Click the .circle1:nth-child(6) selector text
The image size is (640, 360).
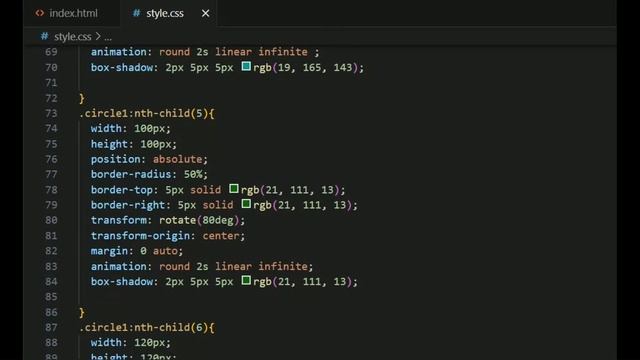(x=147, y=327)
